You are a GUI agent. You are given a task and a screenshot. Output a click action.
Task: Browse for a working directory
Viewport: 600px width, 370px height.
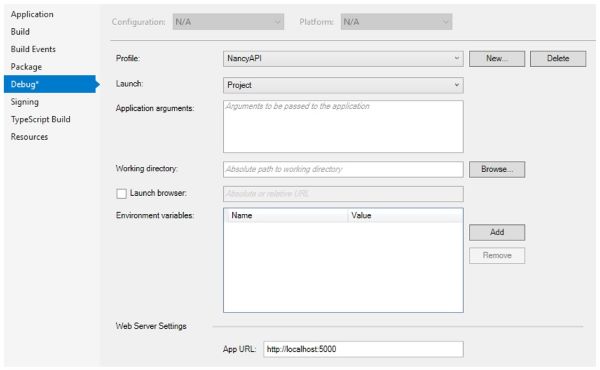click(x=497, y=169)
